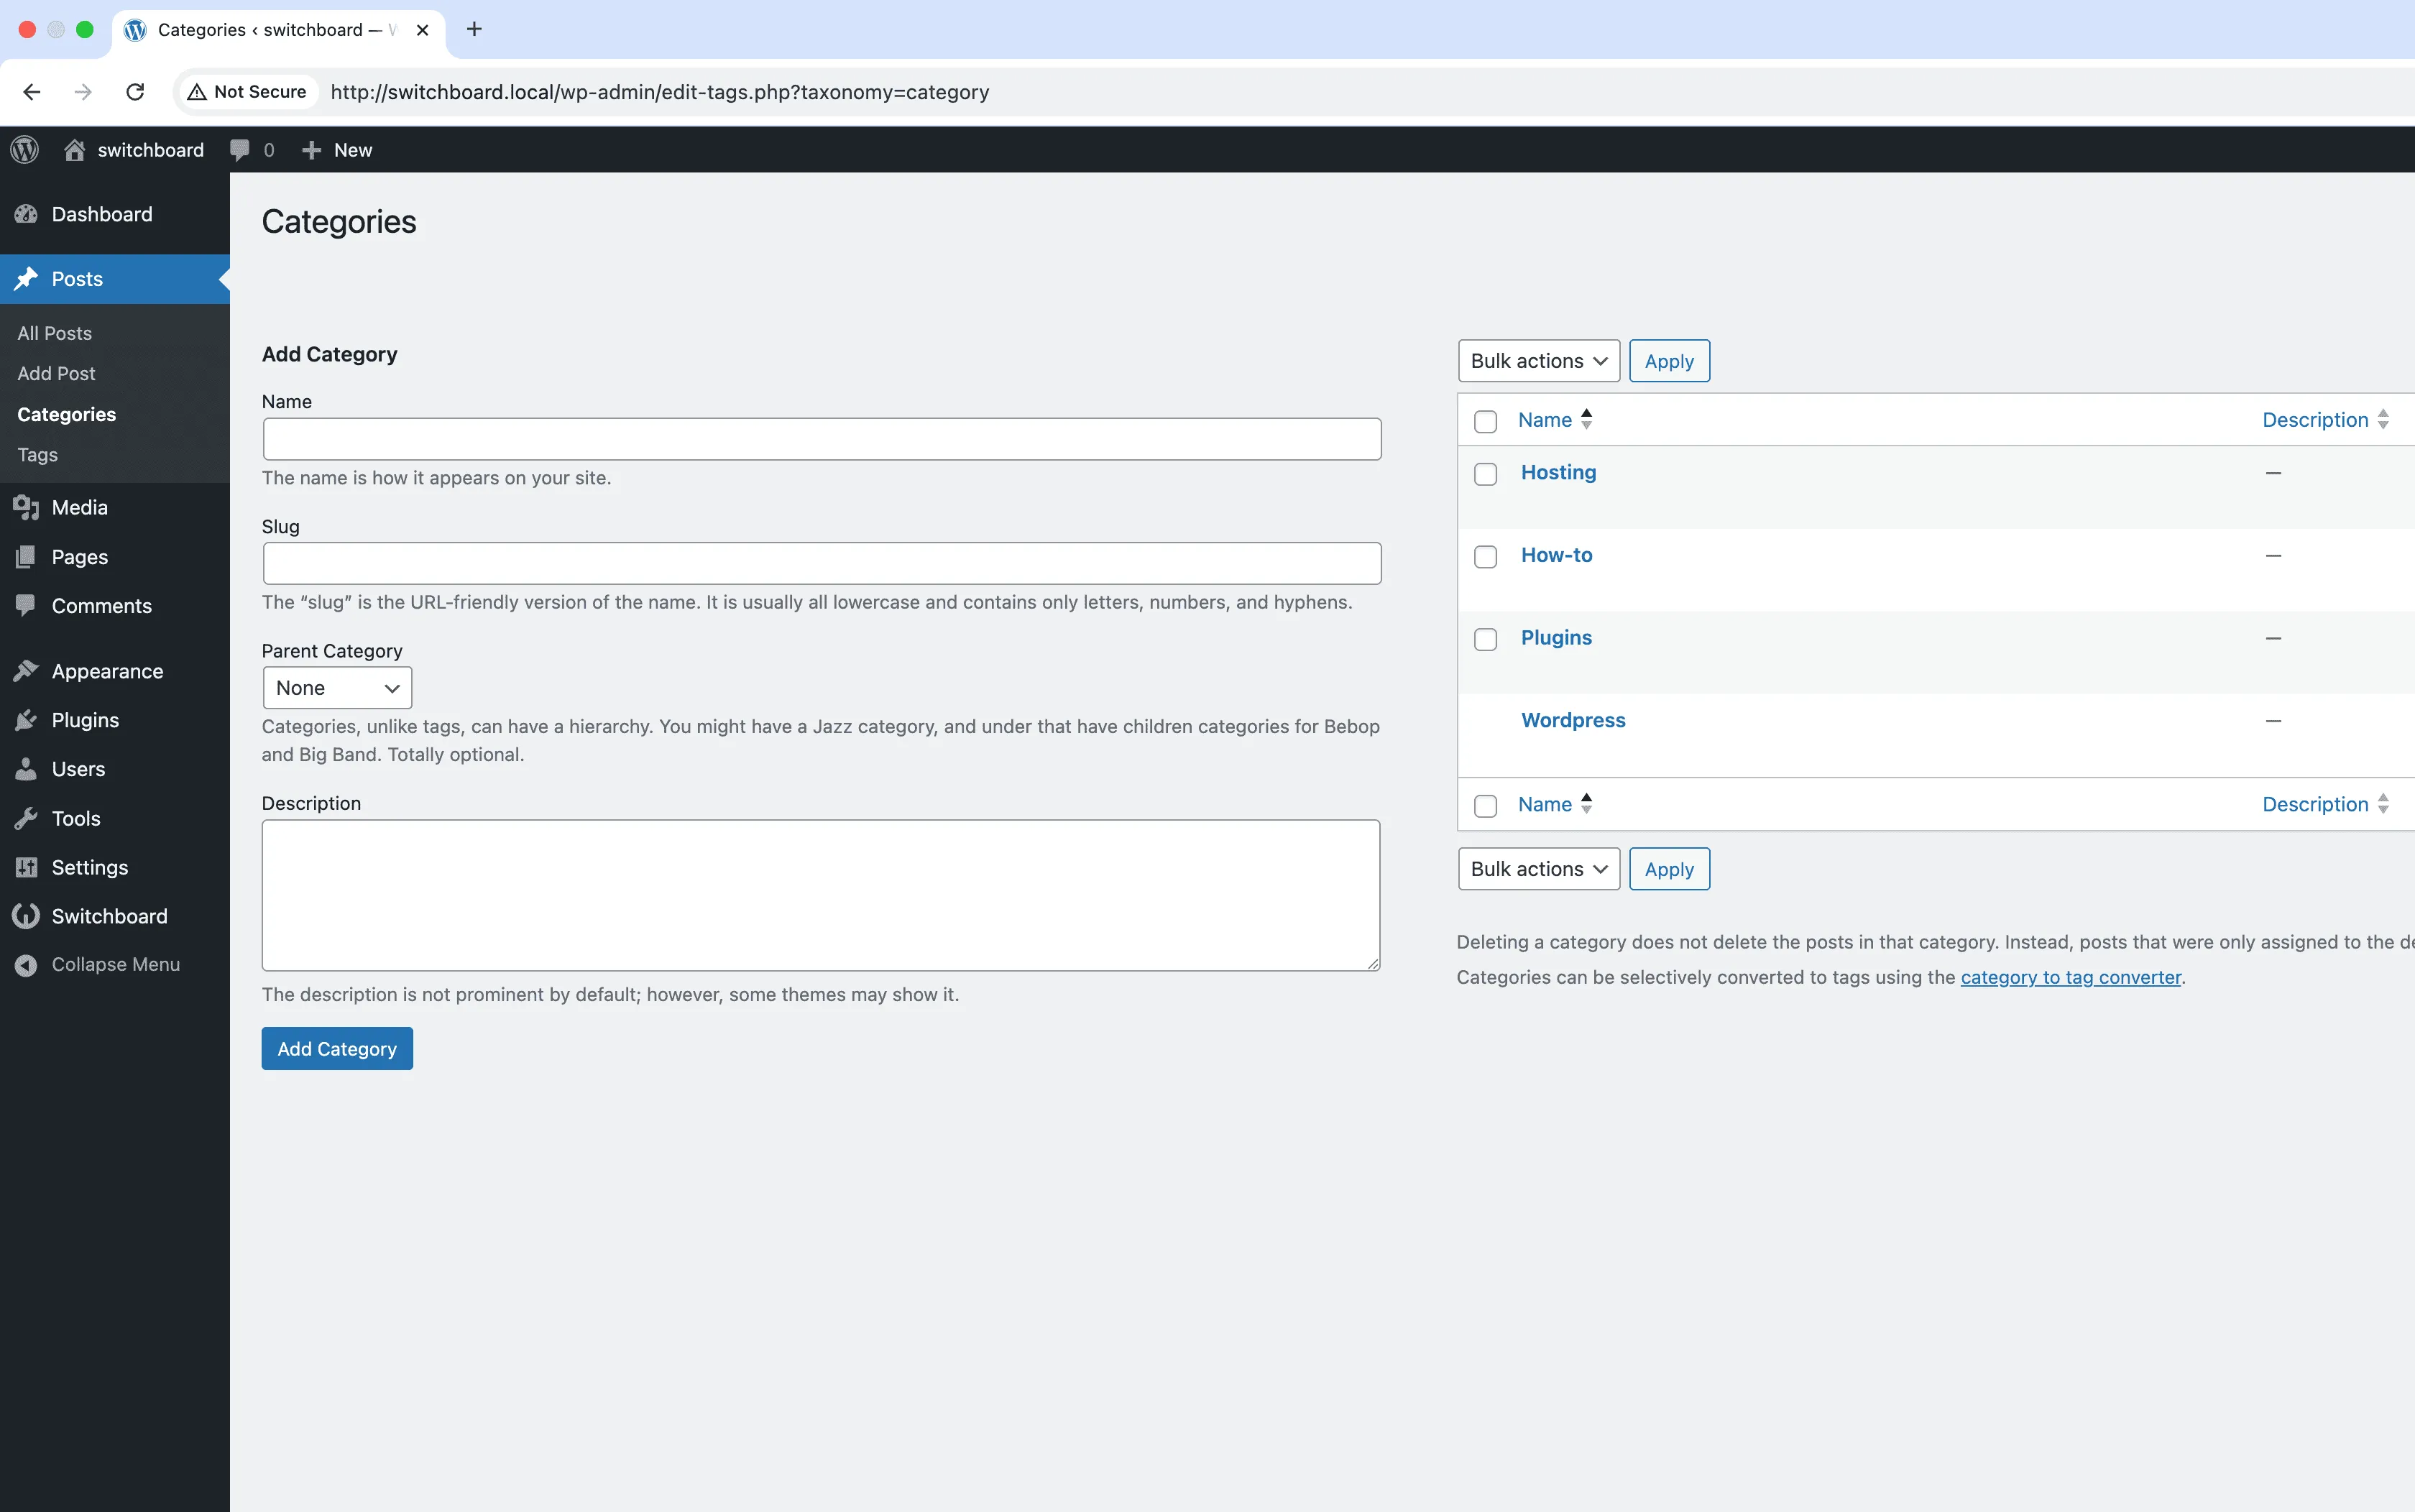Open All Posts from the sidebar
This screenshot has width=2415, height=1512.
pos(54,333)
